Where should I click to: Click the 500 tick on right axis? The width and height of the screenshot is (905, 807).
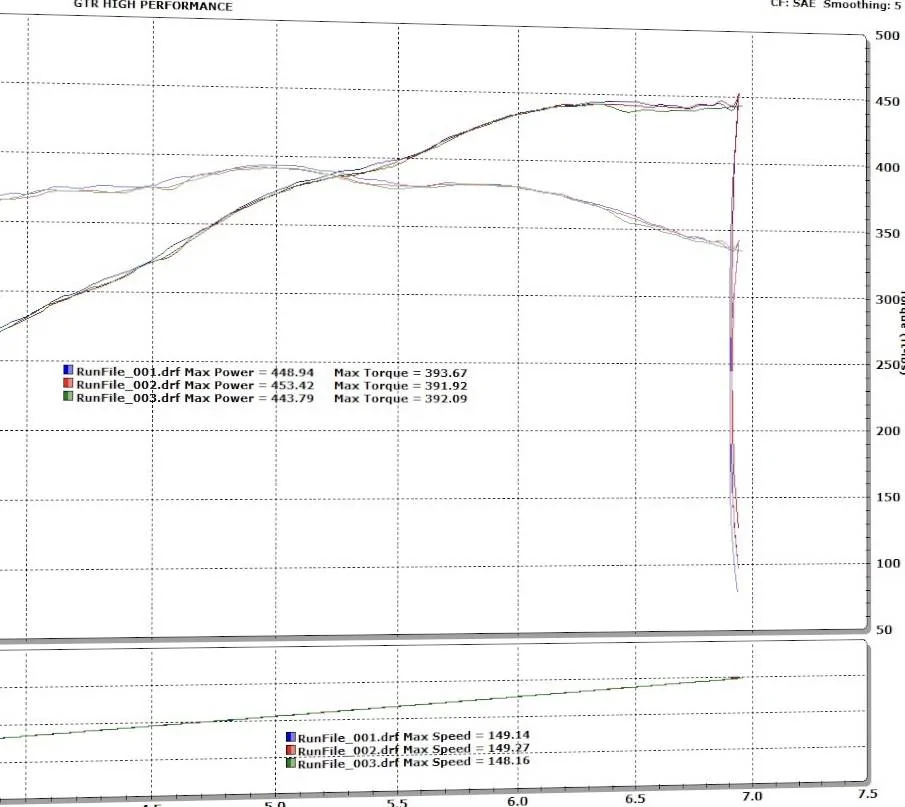[x=887, y=36]
